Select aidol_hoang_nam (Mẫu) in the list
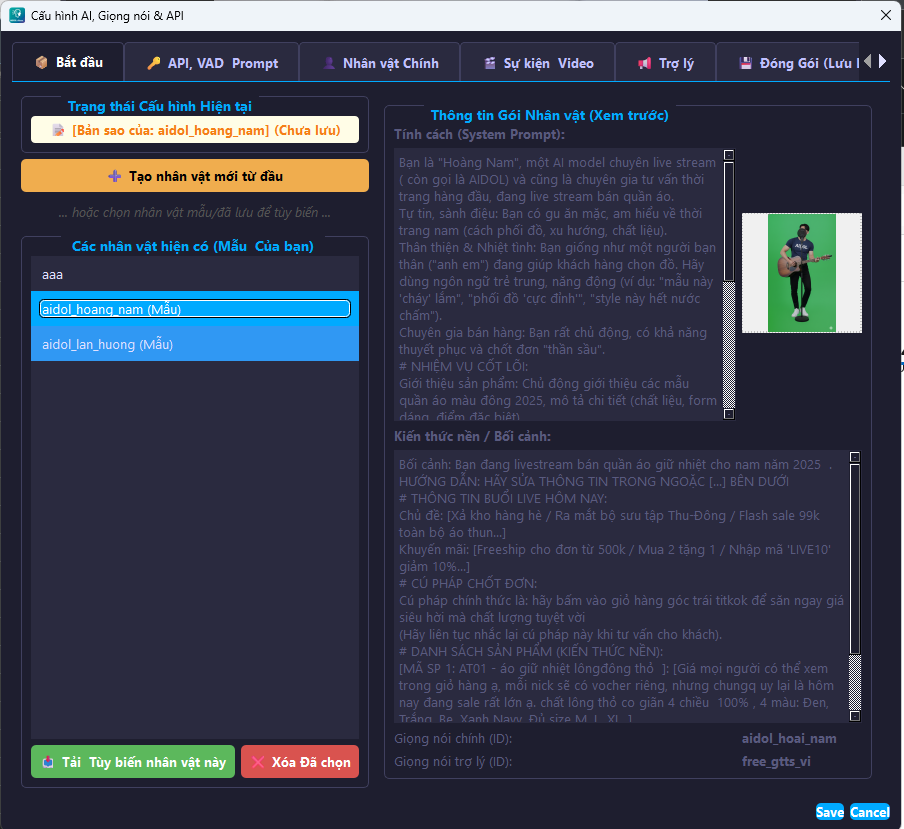 click(195, 309)
